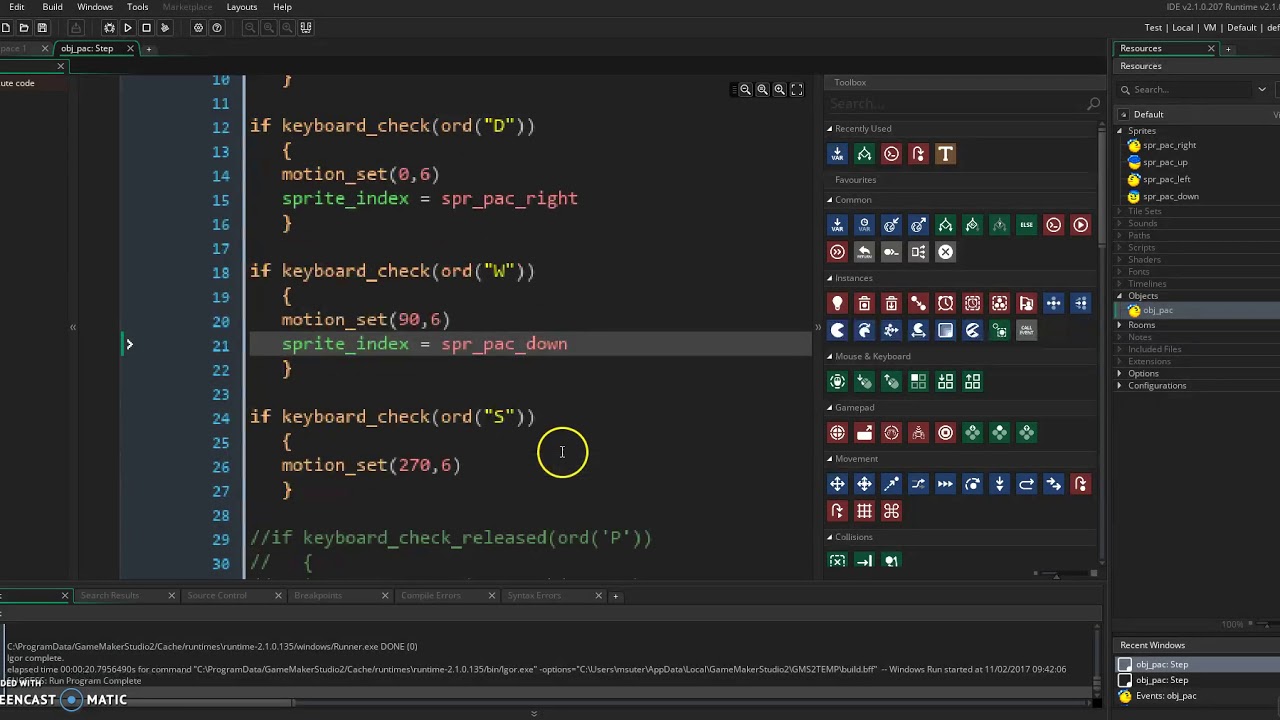
Task: Reset zoom in the code editor
Action: [762, 90]
